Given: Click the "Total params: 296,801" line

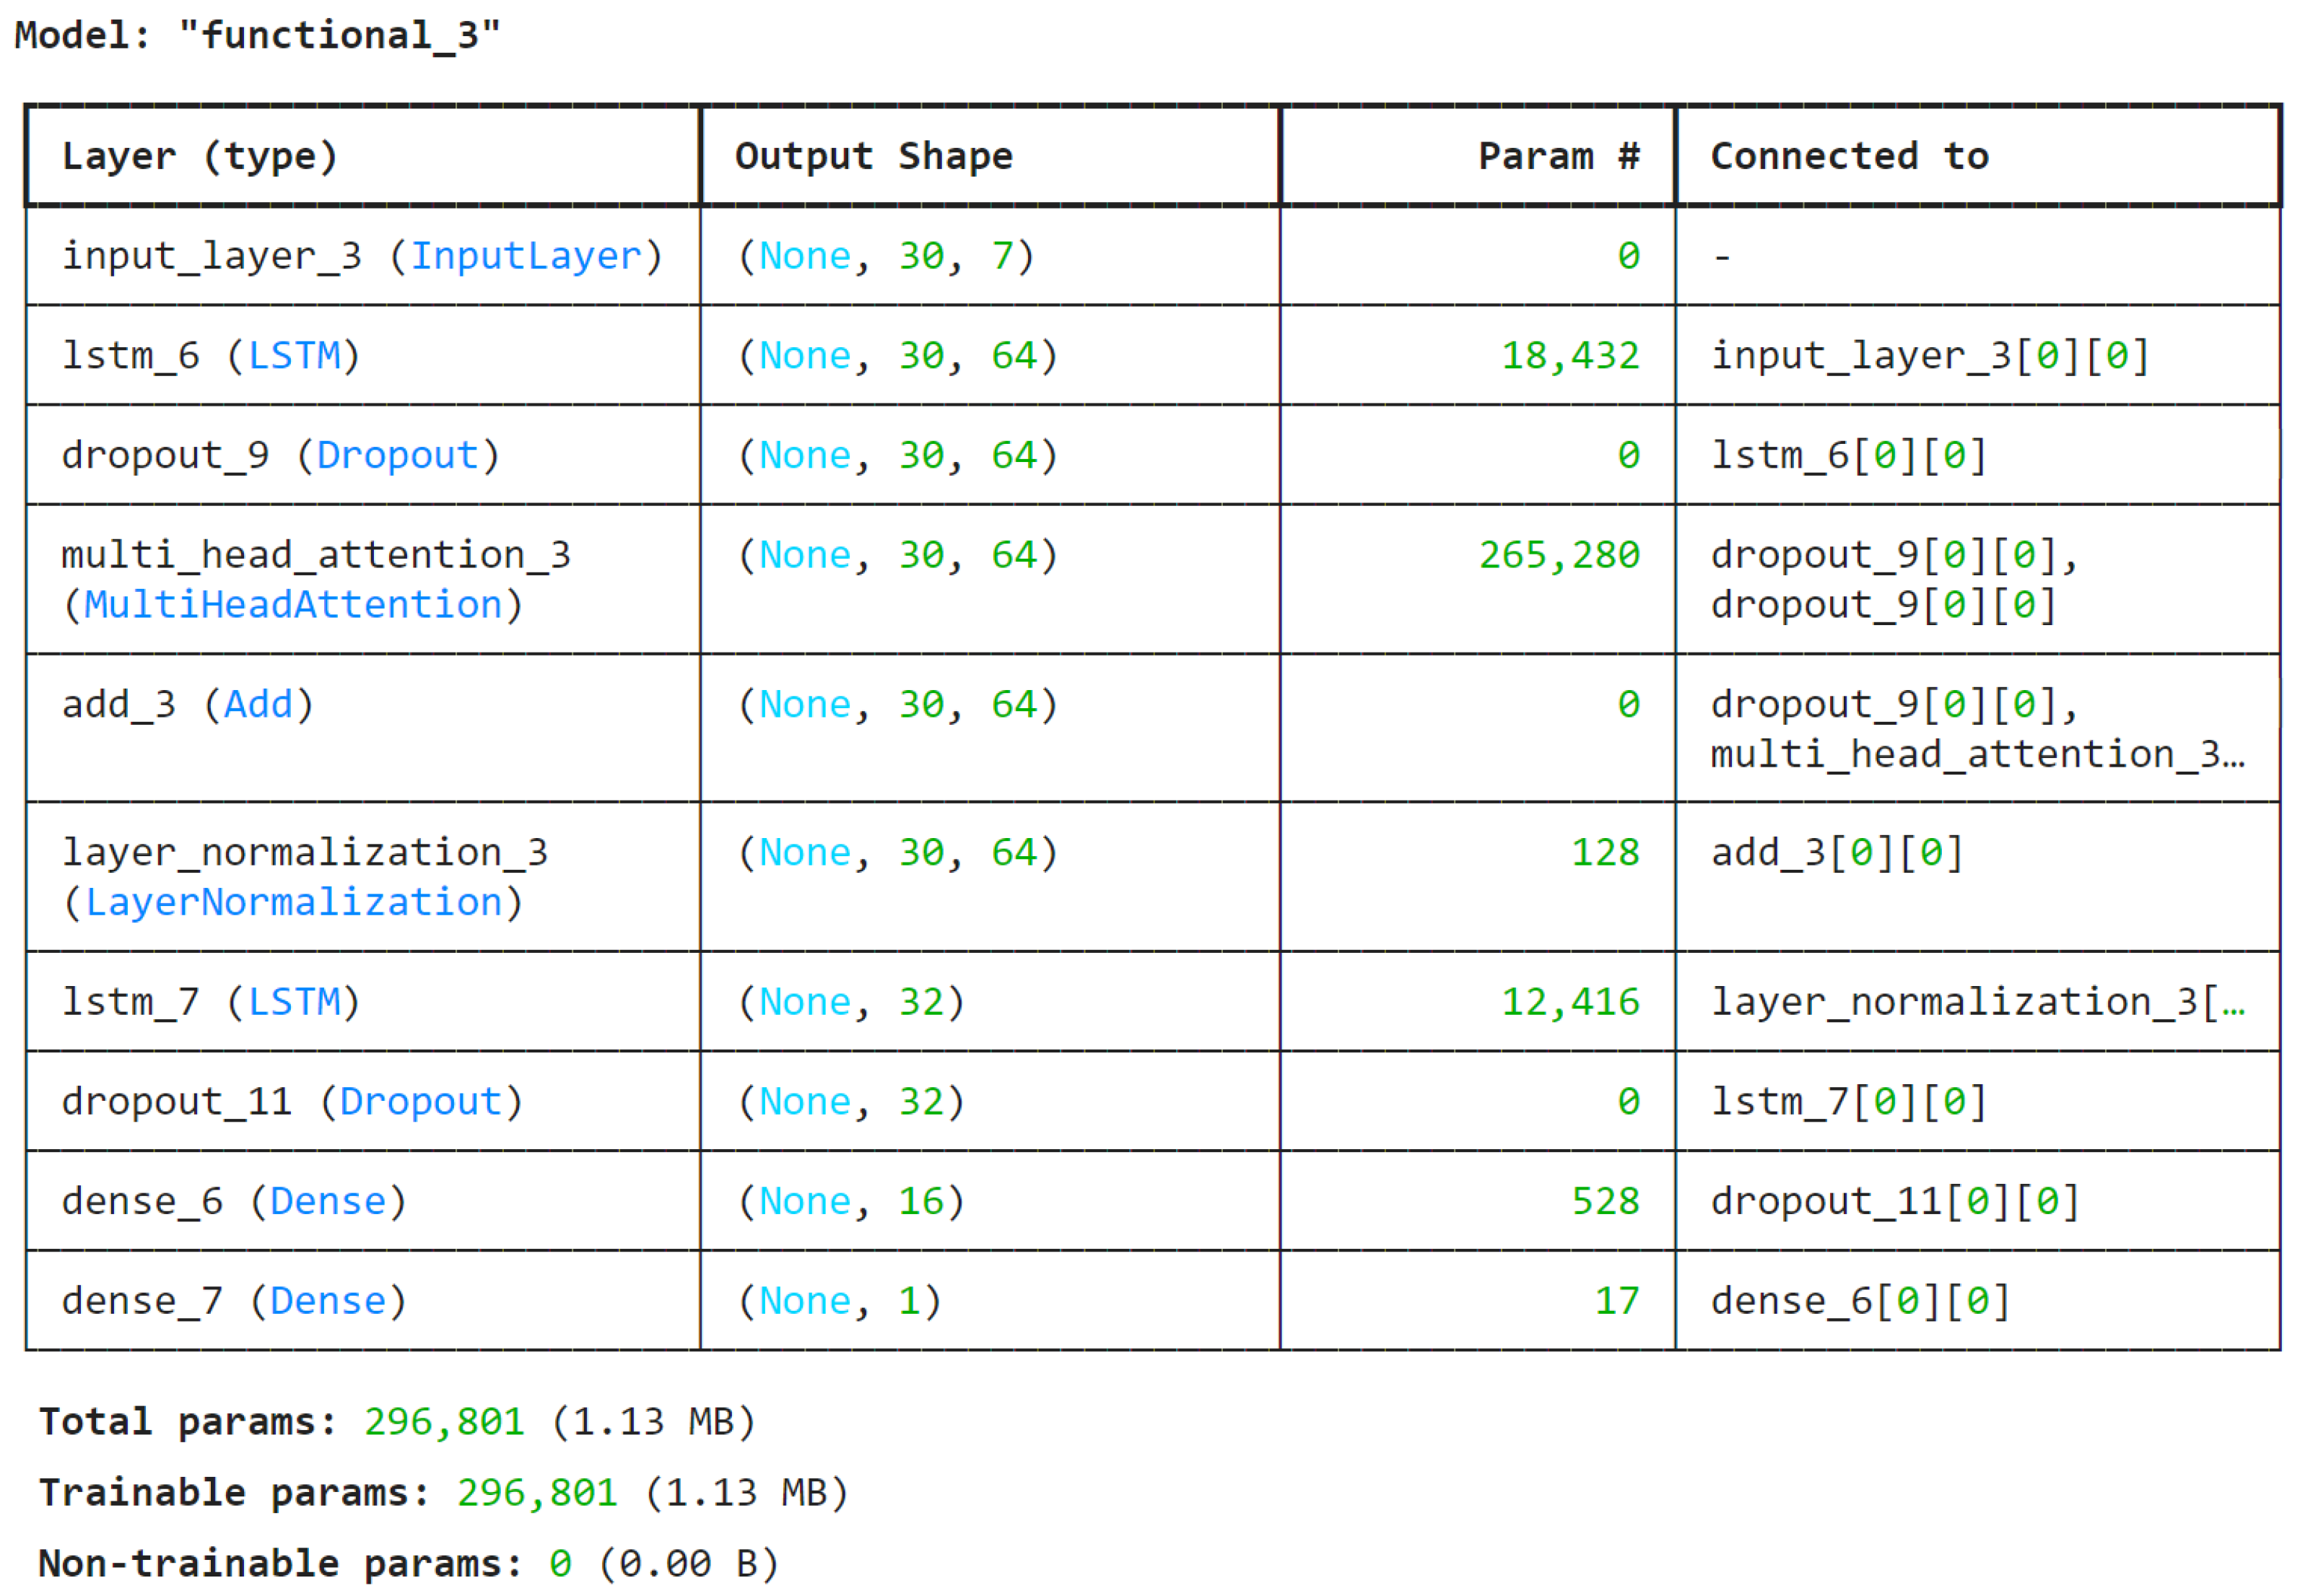Looking at the screenshot, I should coord(397,1423).
